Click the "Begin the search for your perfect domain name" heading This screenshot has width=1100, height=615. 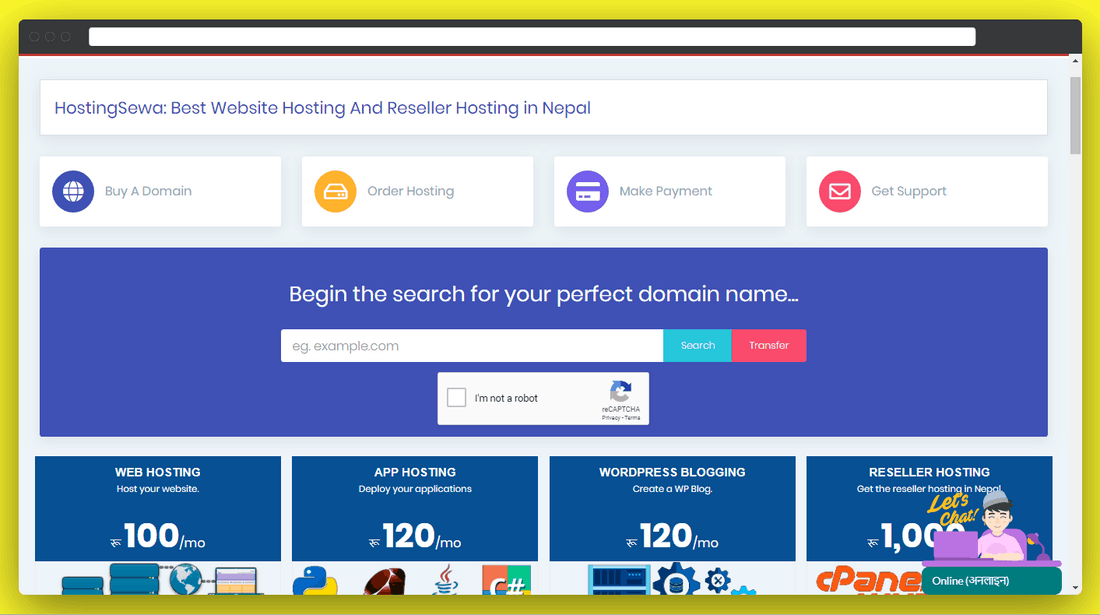pos(544,294)
